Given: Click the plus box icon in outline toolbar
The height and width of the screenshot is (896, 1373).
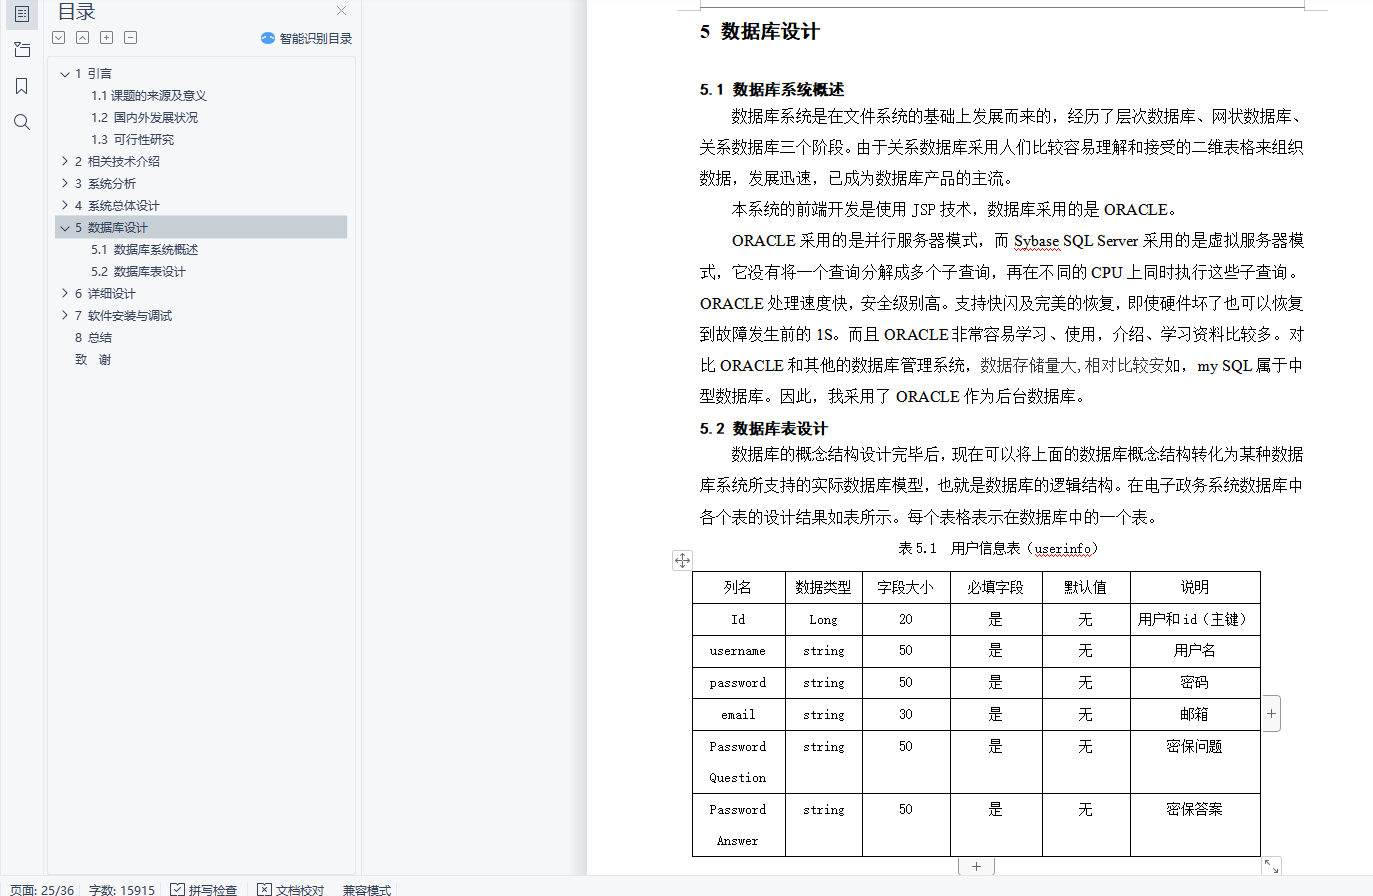Looking at the screenshot, I should [107, 38].
